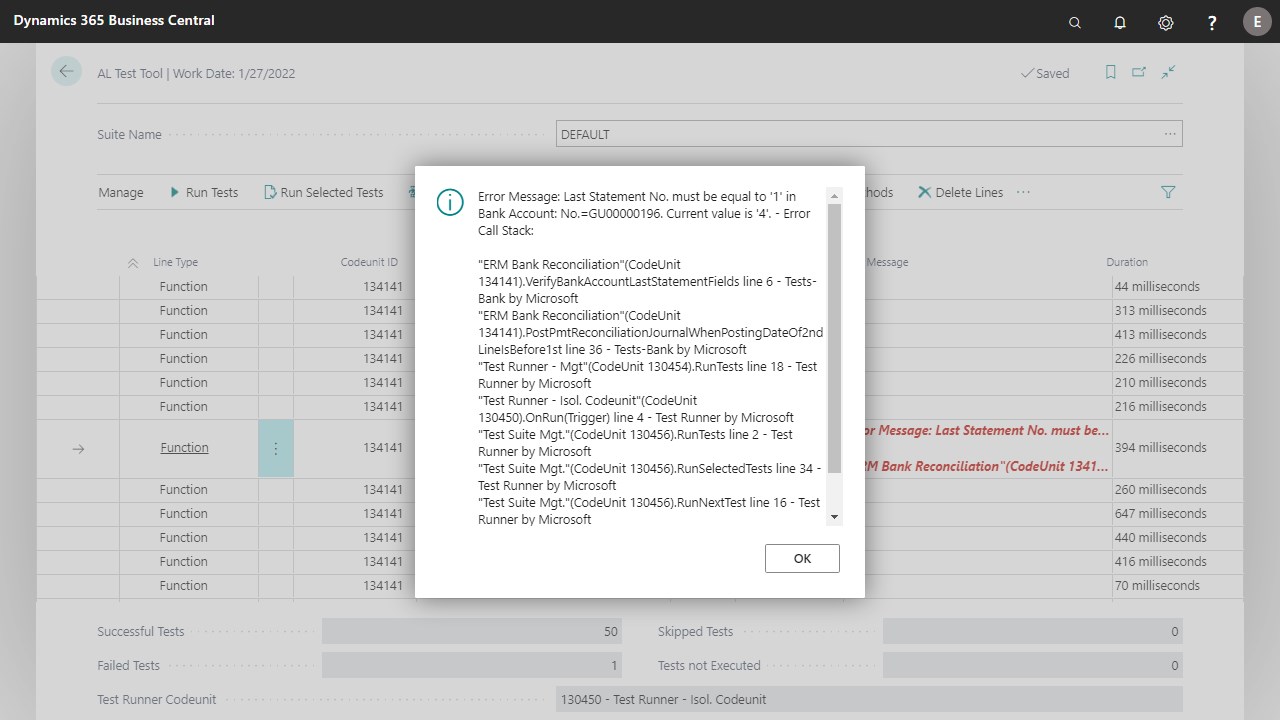Open Help question mark icon
The width and height of the screenshot is (1280, 720).
pyautogui.click(x=1212, y=22)
